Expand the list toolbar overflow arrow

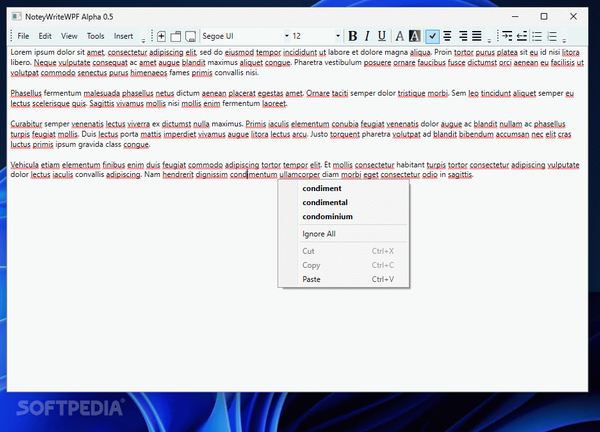[x=564, y=40]
